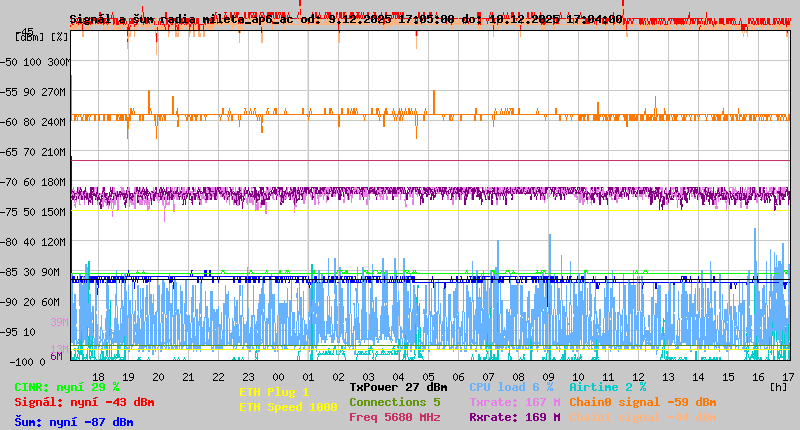The height and width of the screenshot is (430, 800).
Task: Click y-axis label '-95 10'
Action: 18,332
